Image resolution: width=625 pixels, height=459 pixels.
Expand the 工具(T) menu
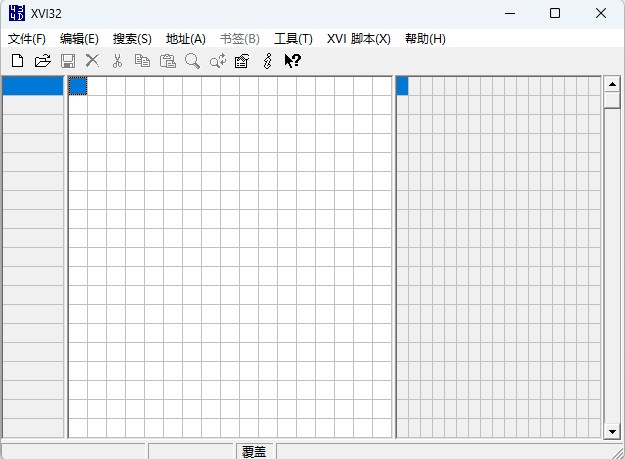click(x=293, y=38)
